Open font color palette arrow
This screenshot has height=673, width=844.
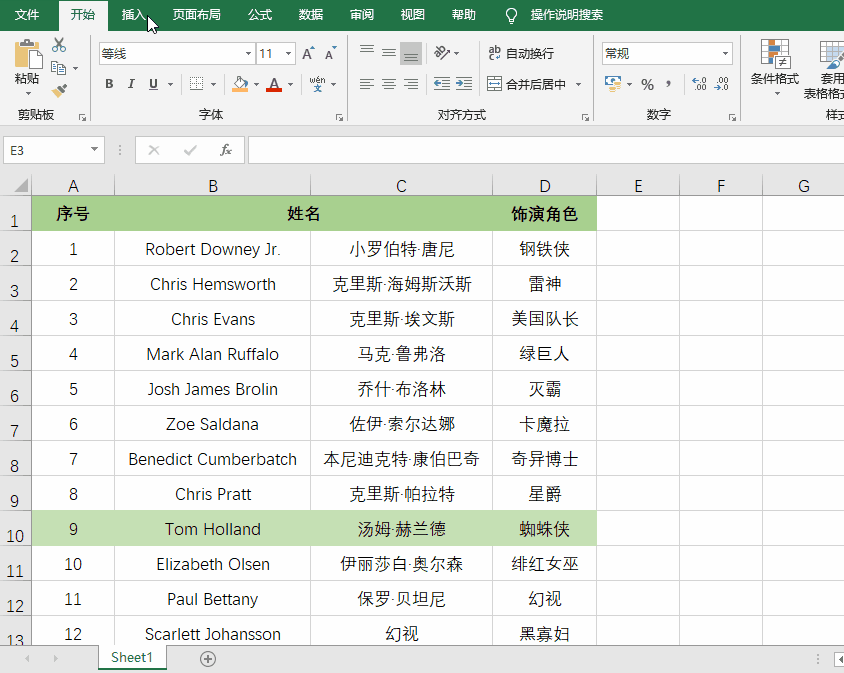[290, 84]
